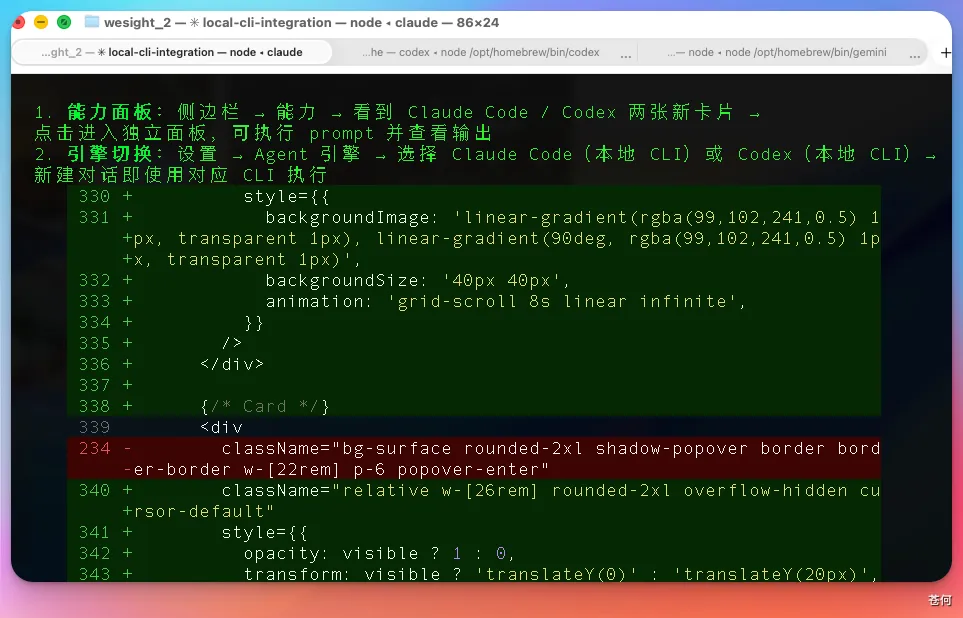Minimize the terminal with yellow button
Screen dimensions: 963x618
pos(41,21)
